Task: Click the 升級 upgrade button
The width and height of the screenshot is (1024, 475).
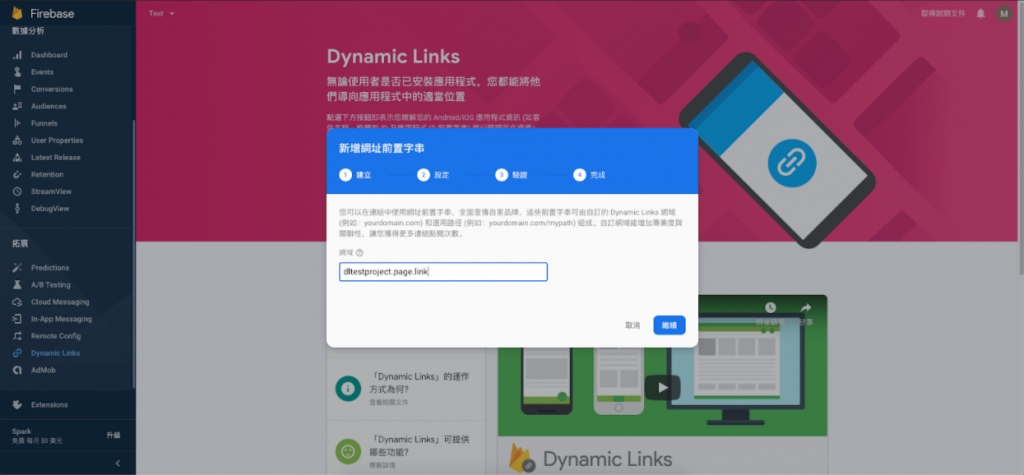Action: (114, 436)
